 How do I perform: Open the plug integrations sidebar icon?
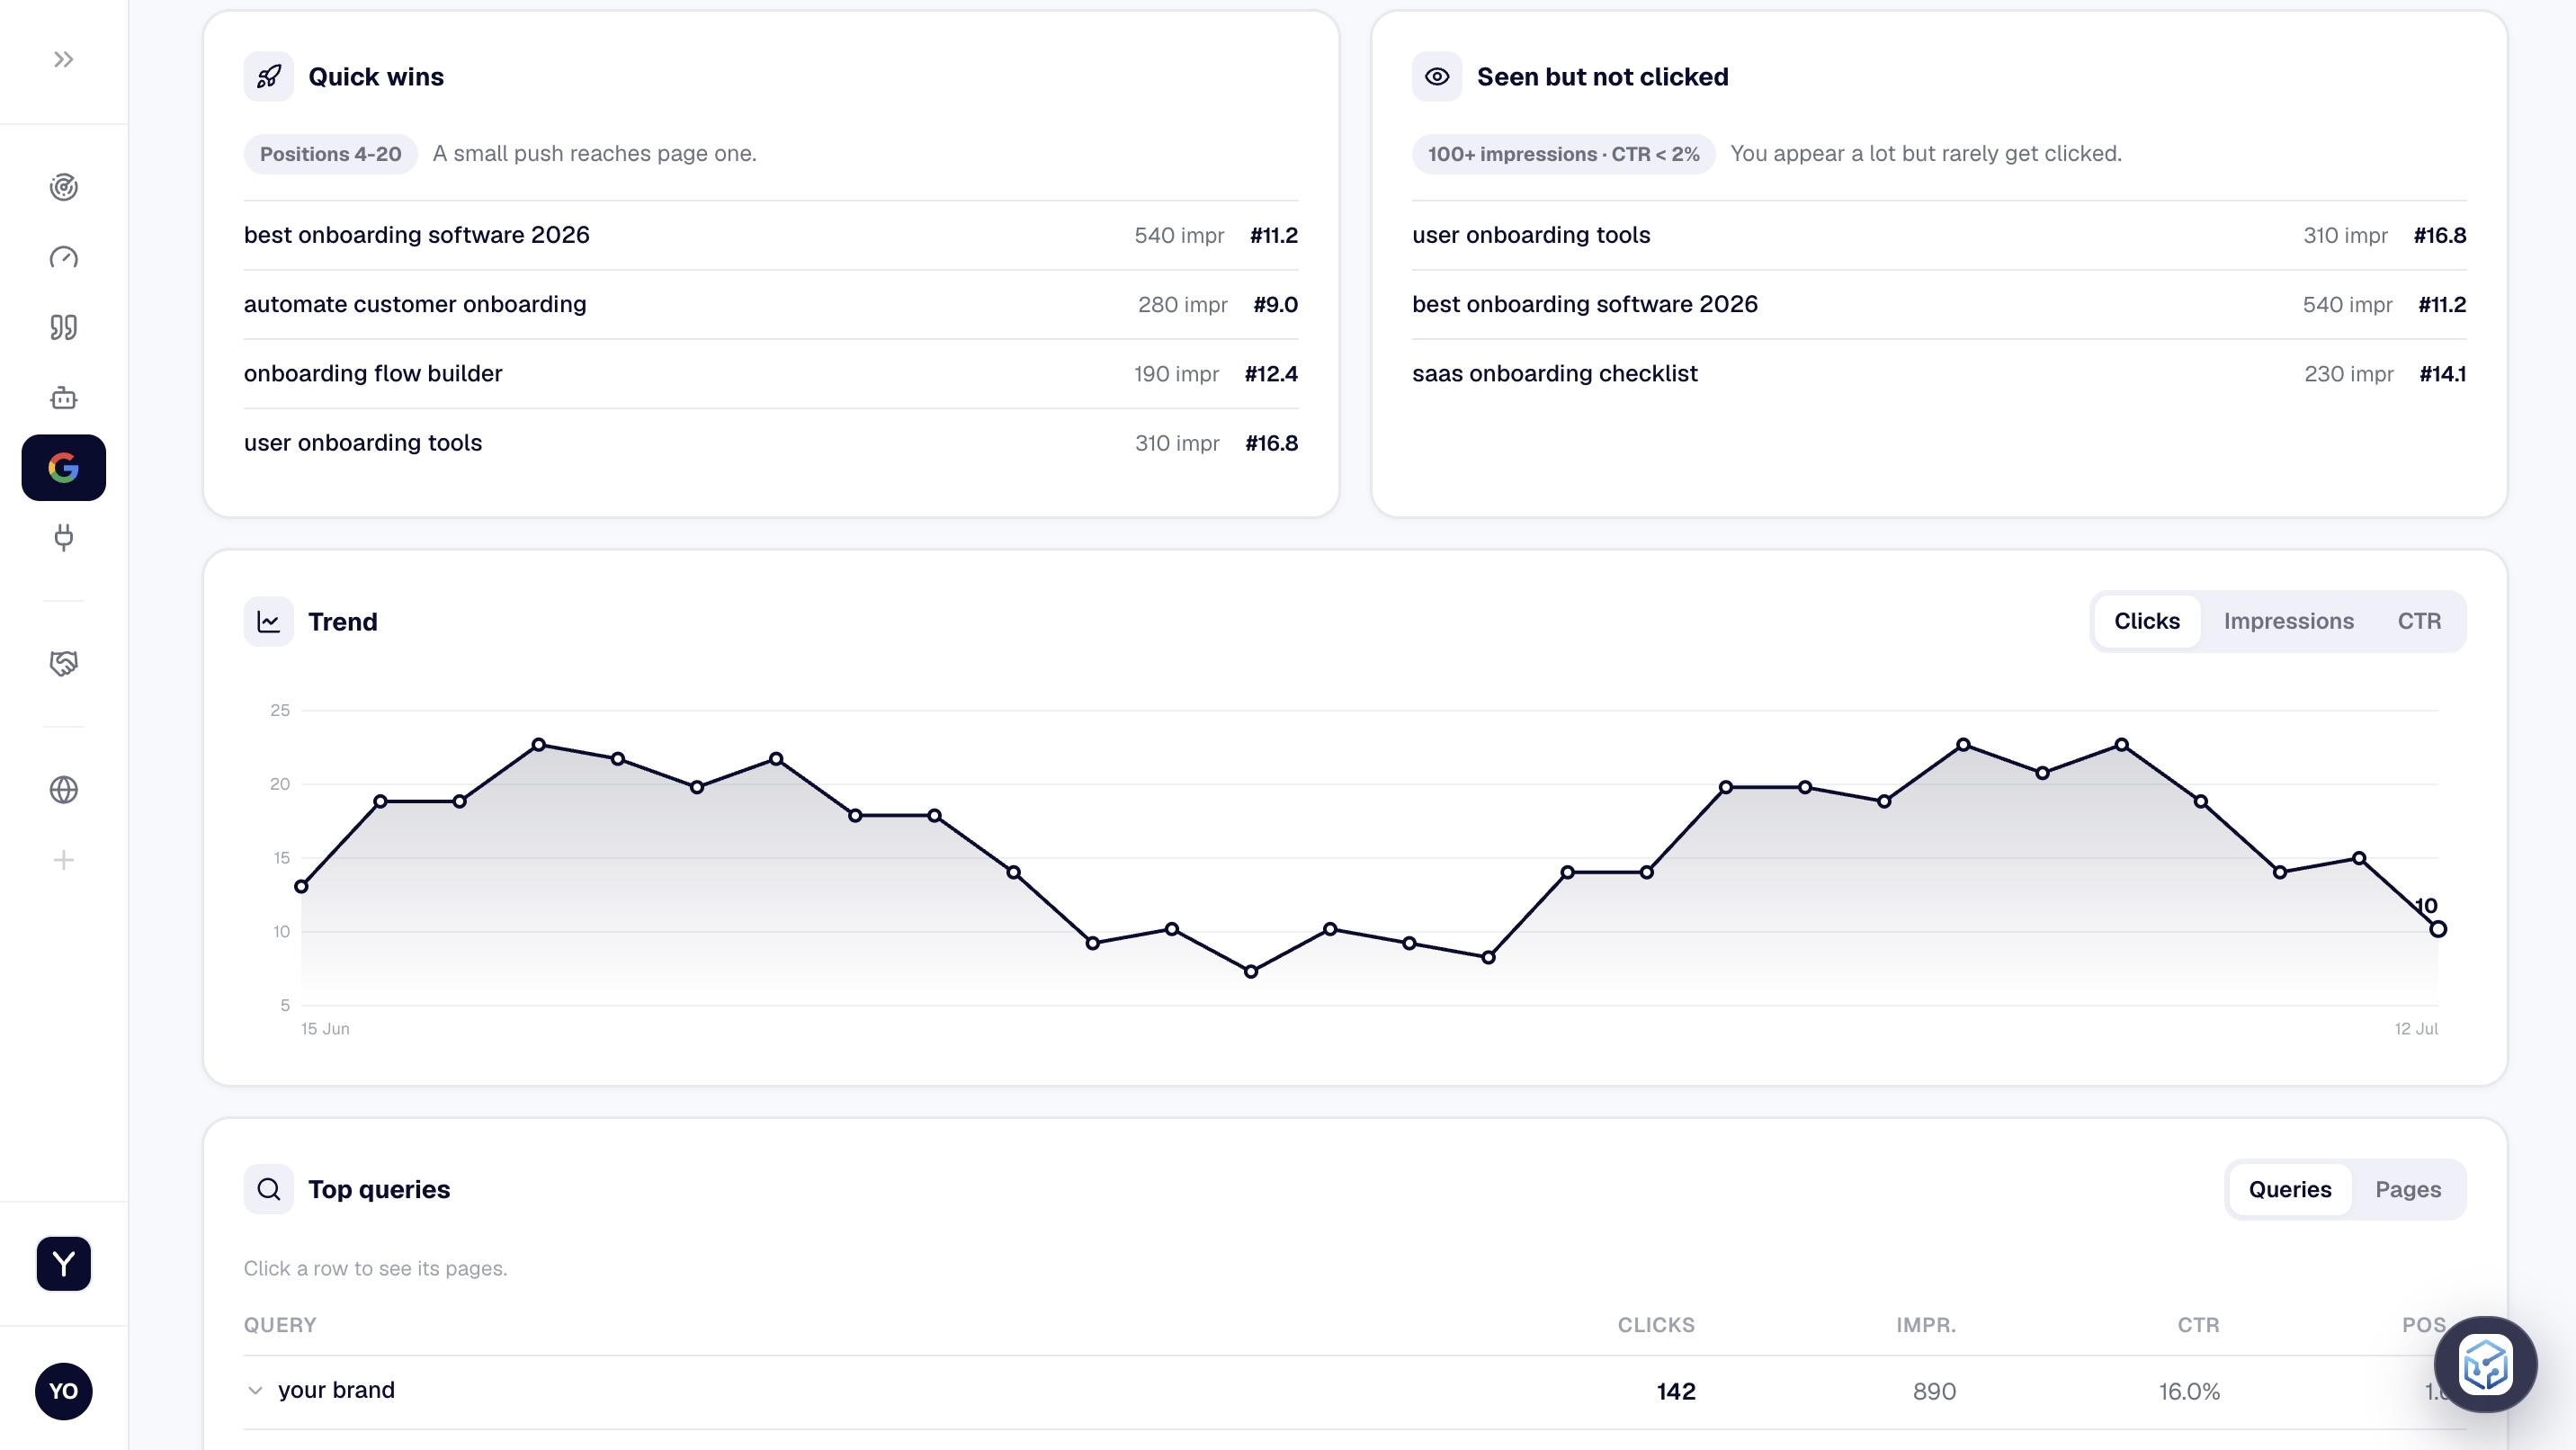pos(63,538)
